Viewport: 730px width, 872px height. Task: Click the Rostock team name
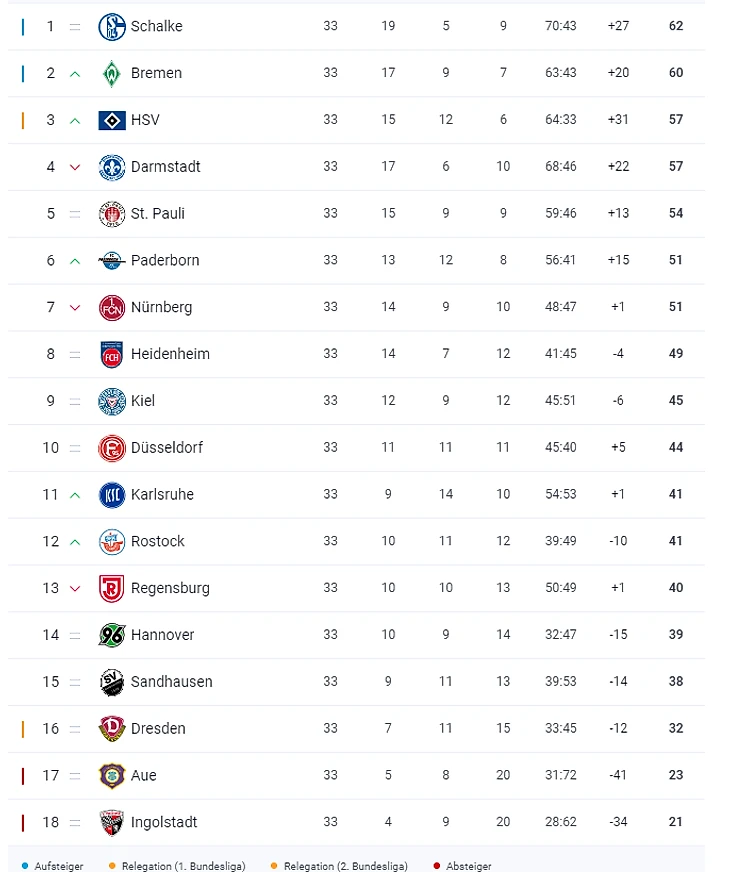158,541
